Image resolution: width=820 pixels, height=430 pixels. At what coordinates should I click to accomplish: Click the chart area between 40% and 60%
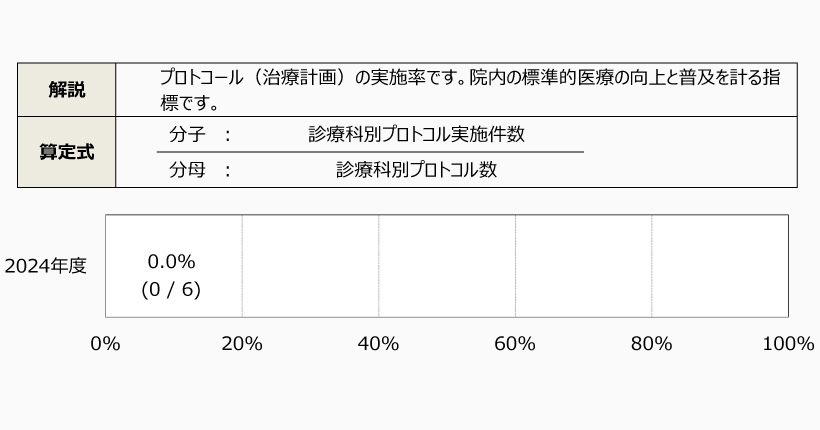[447, 266]
